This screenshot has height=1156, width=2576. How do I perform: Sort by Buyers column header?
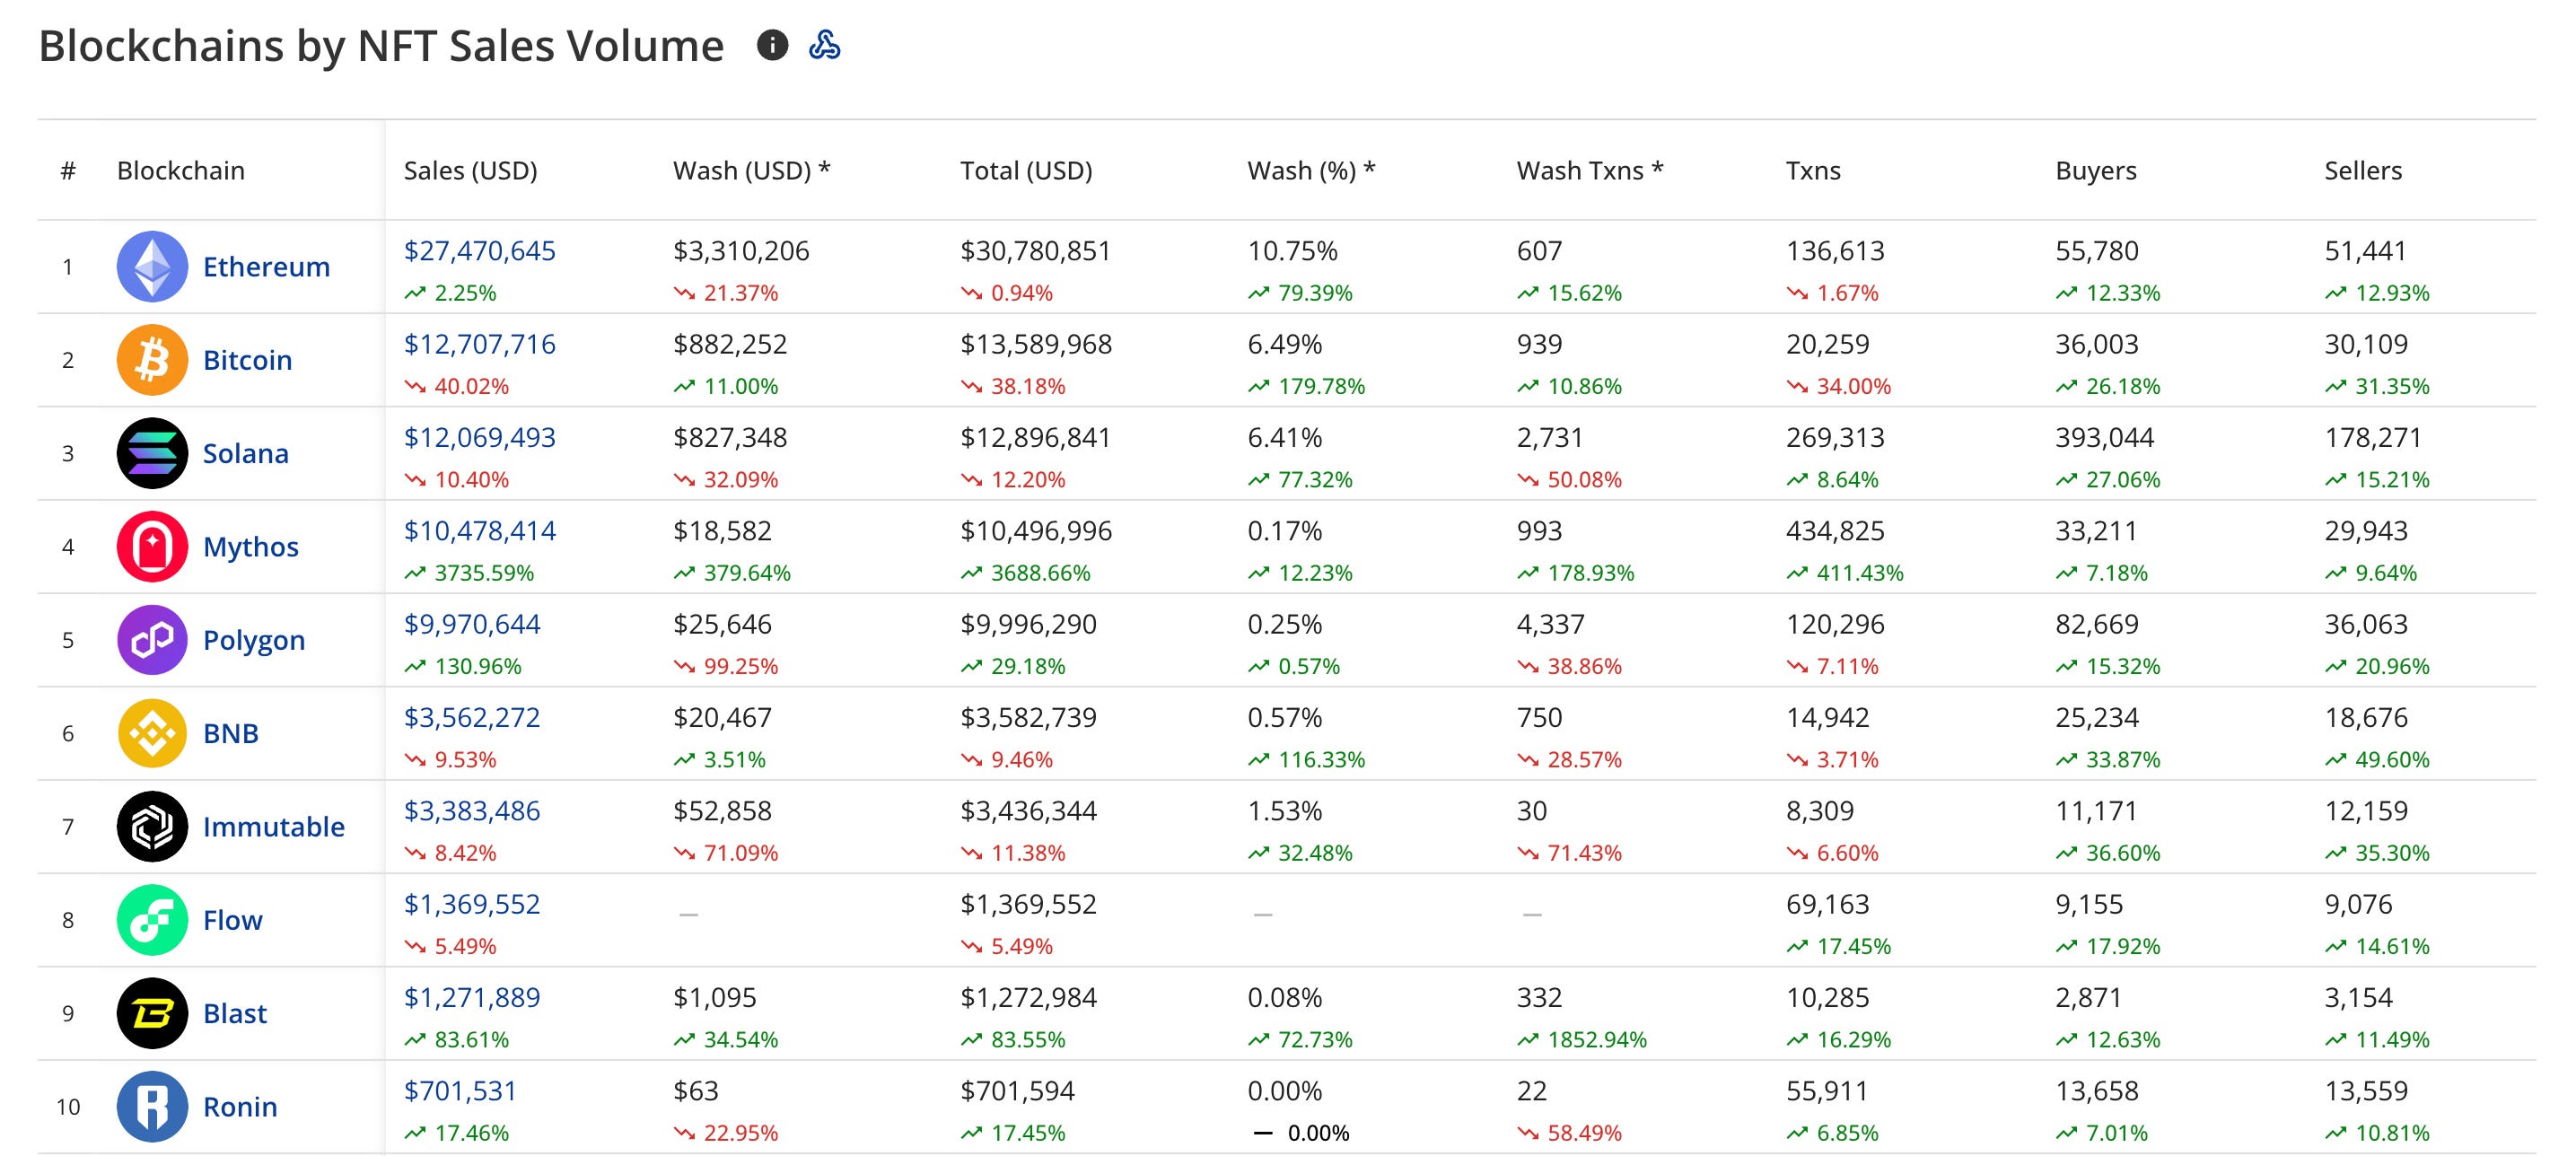pos(2095,171)
